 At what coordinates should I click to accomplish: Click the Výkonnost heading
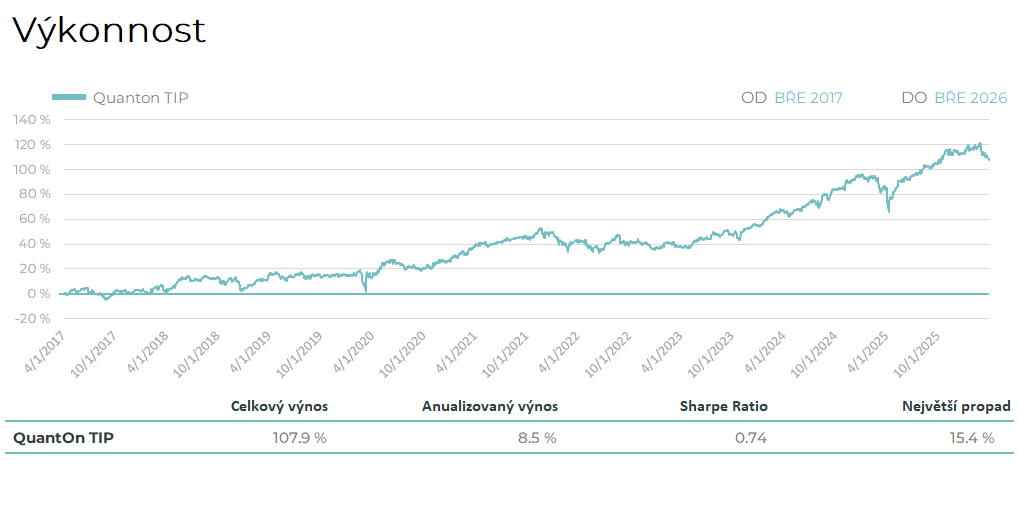(x=108, y=30)
